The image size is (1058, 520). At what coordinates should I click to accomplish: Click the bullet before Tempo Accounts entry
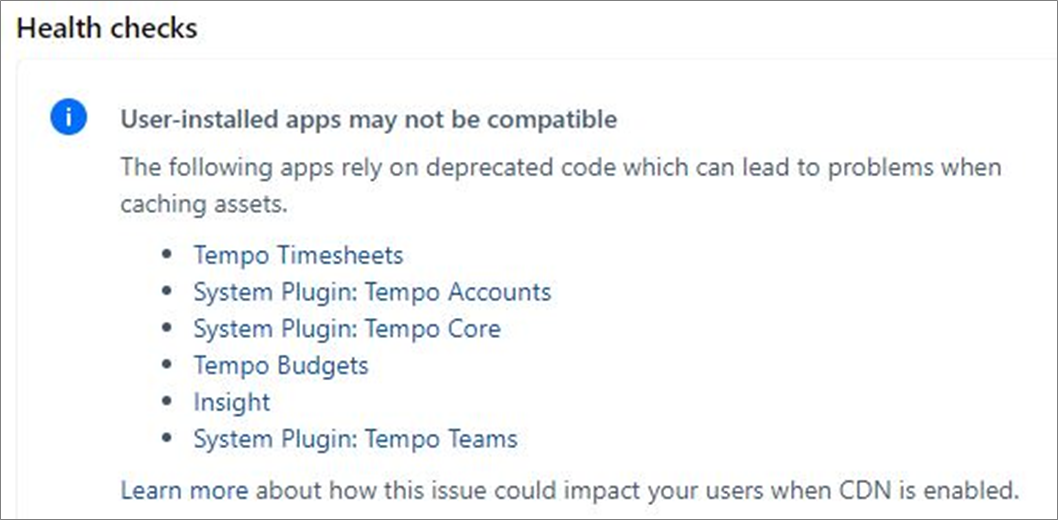167,292
